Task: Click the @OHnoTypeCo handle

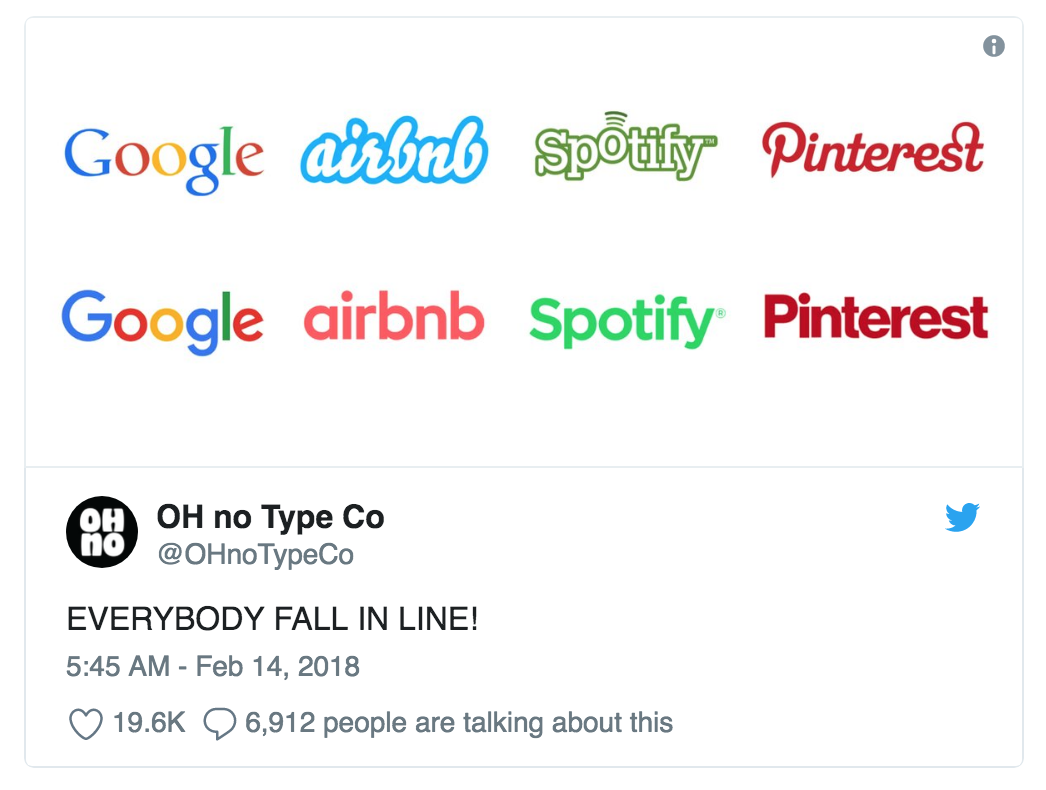Action: tap(258, 554)
